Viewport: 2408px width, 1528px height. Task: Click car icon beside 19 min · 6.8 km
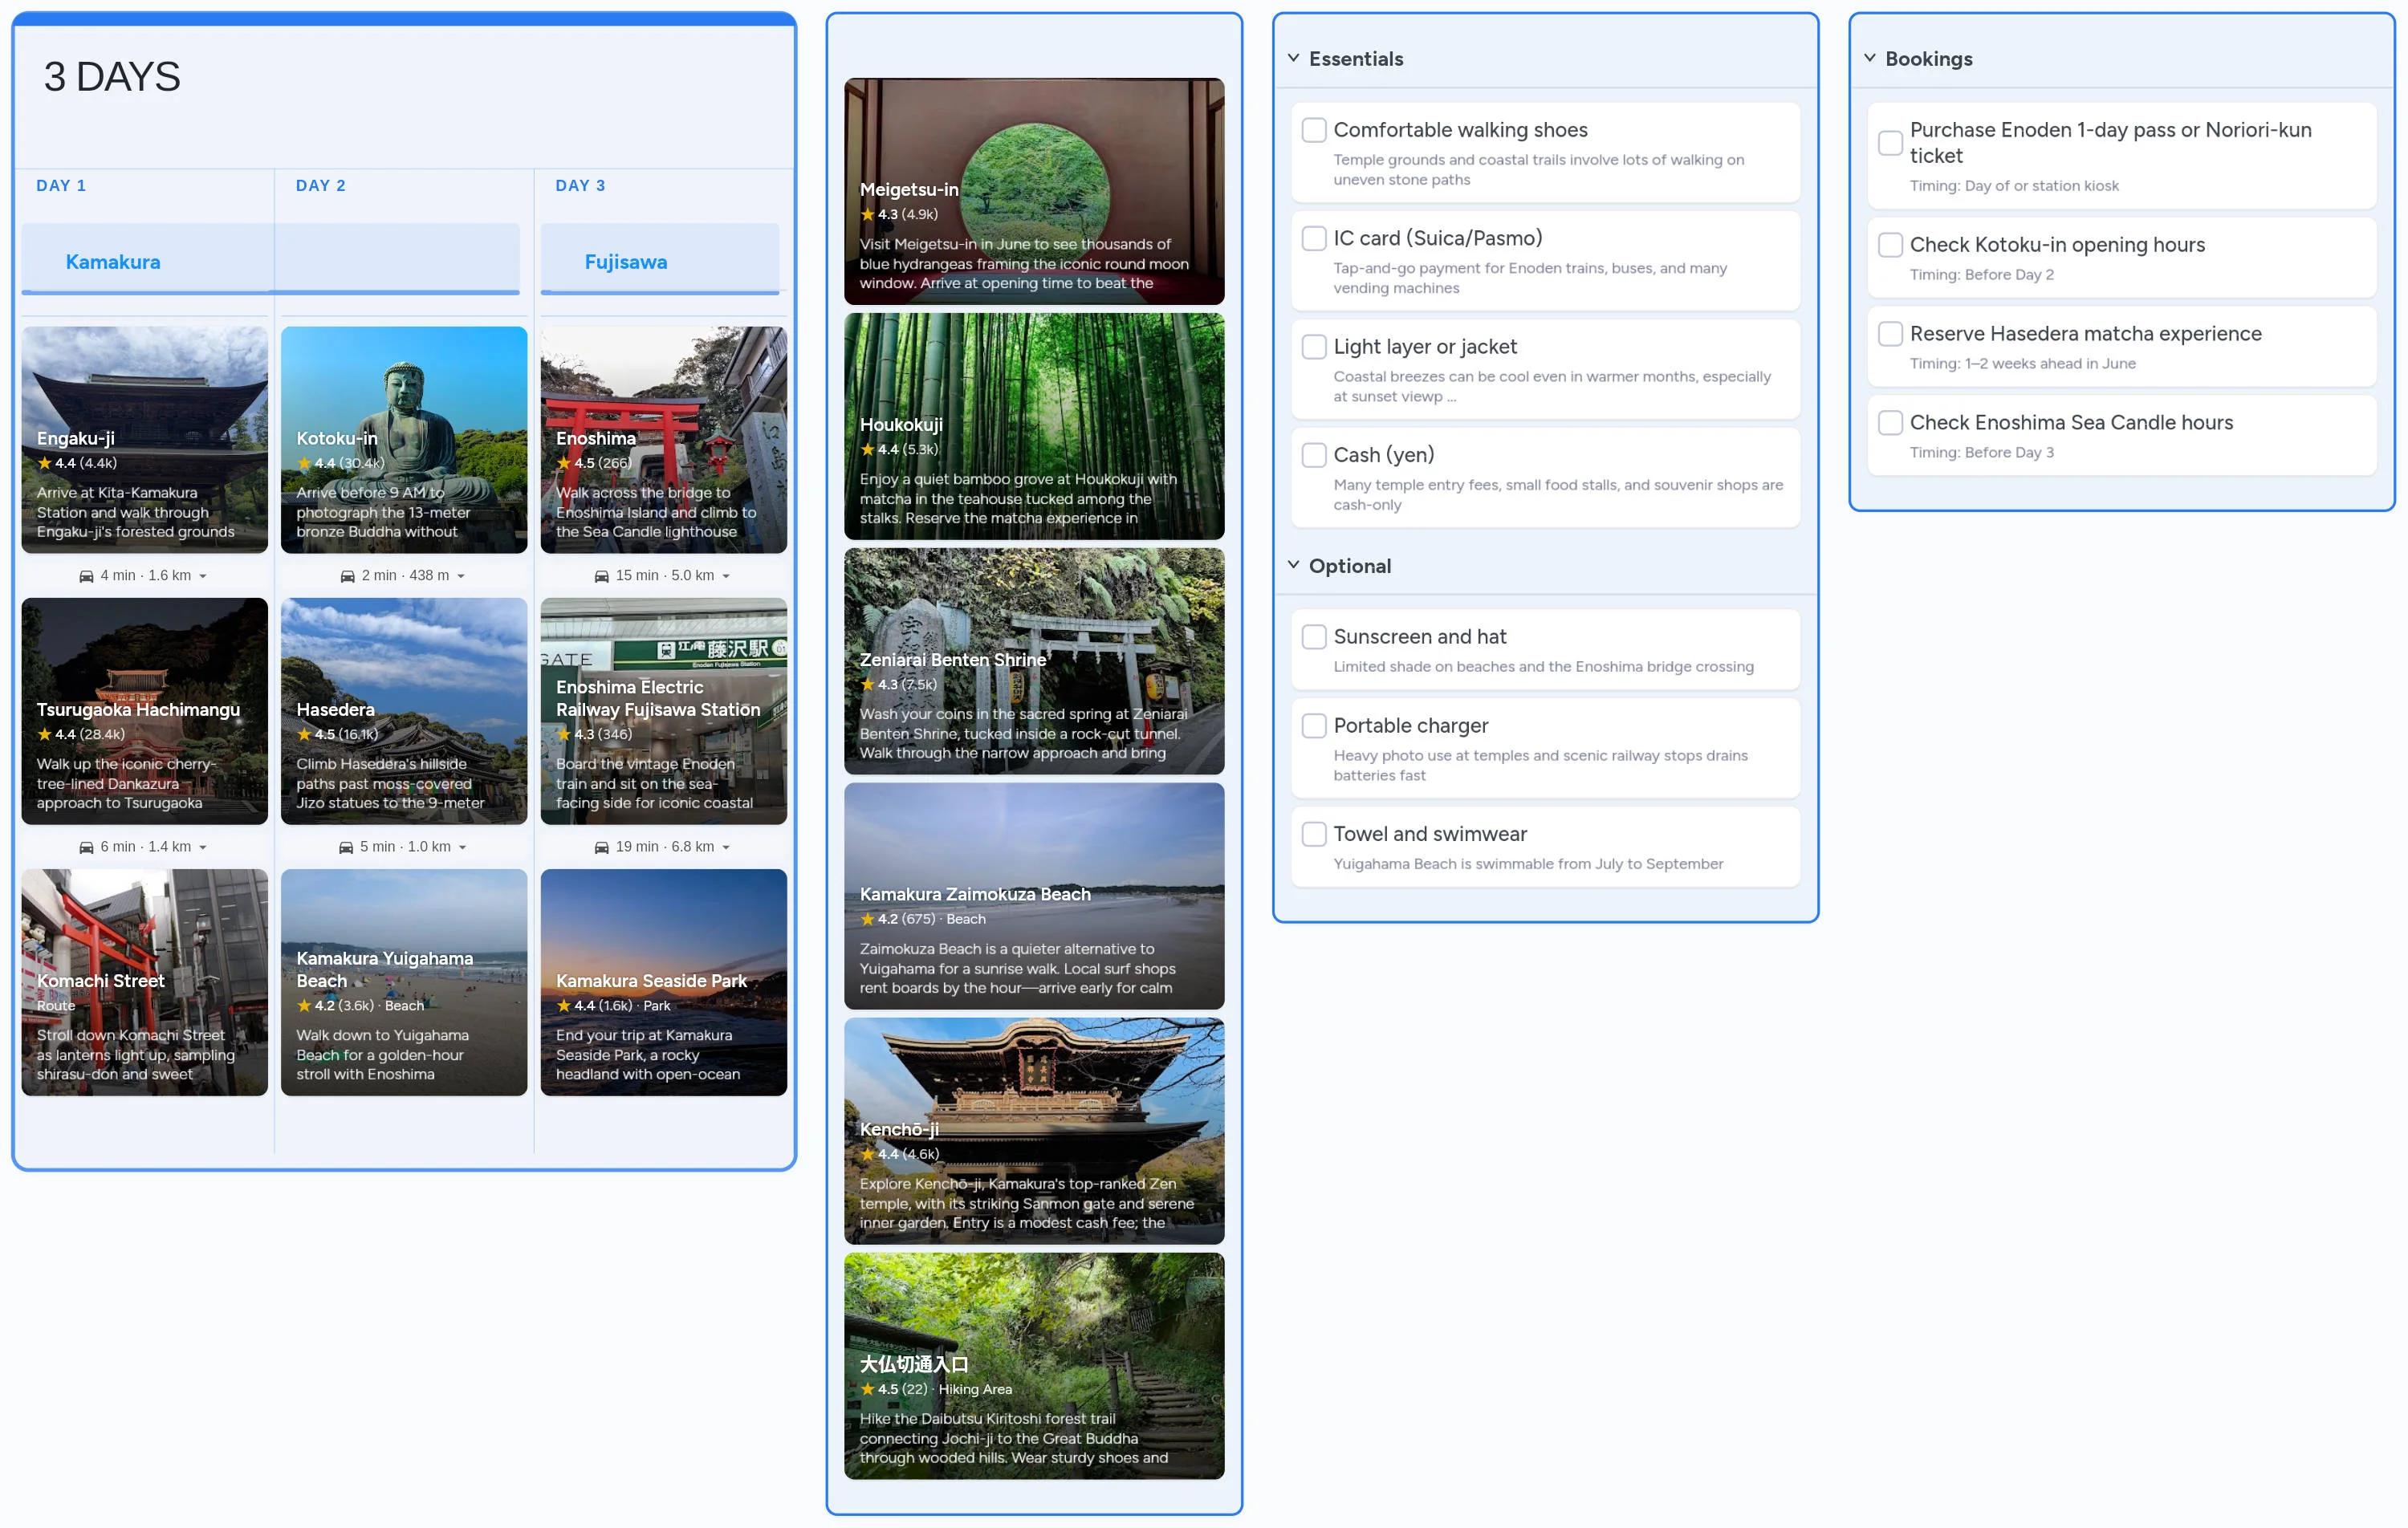(x=601, y=847)
